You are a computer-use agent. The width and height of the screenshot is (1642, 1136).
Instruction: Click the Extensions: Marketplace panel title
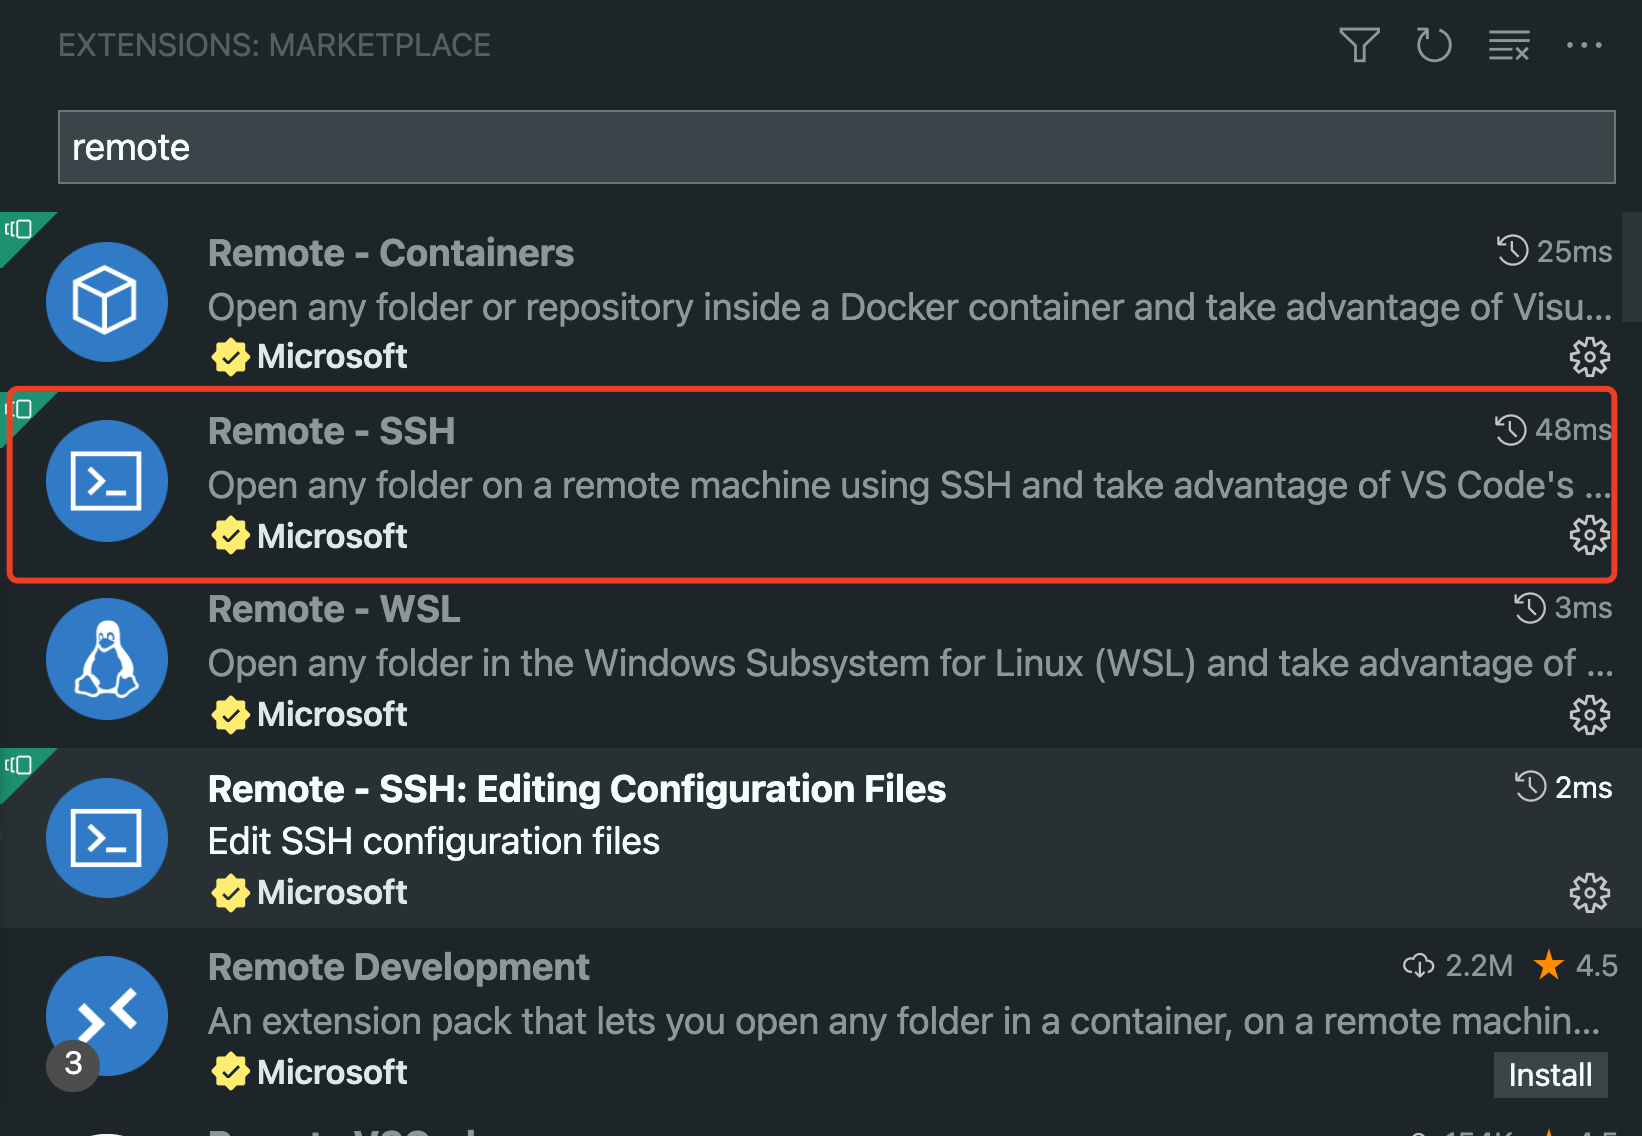(274, 45)
